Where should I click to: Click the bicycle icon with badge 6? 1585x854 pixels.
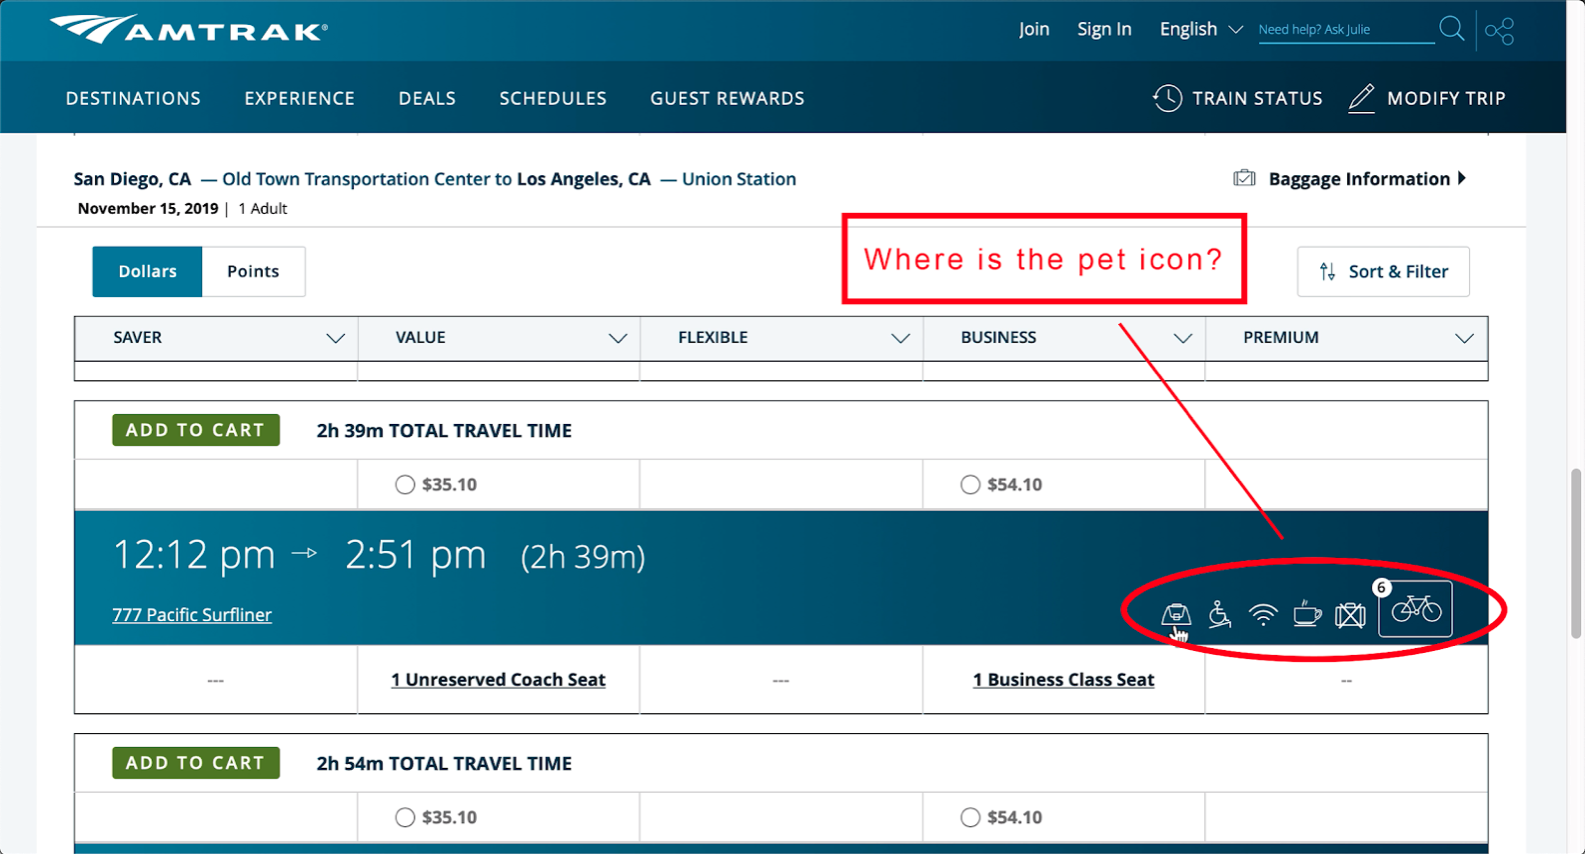pos(1415,608)
